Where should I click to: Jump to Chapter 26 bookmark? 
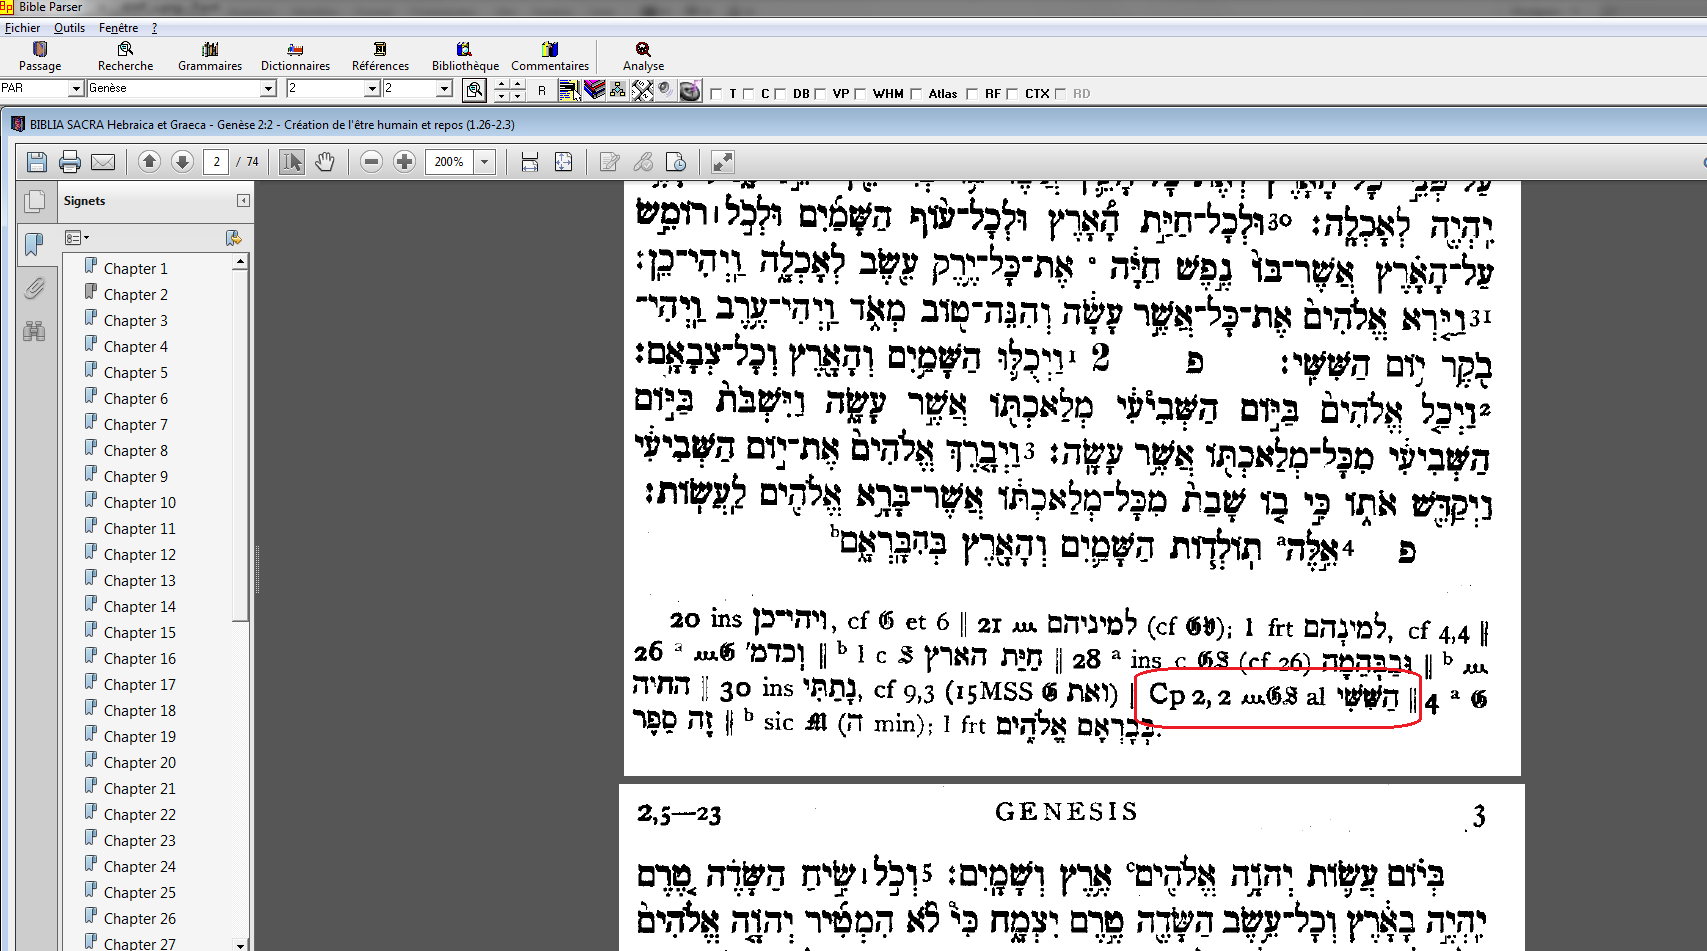139,918
